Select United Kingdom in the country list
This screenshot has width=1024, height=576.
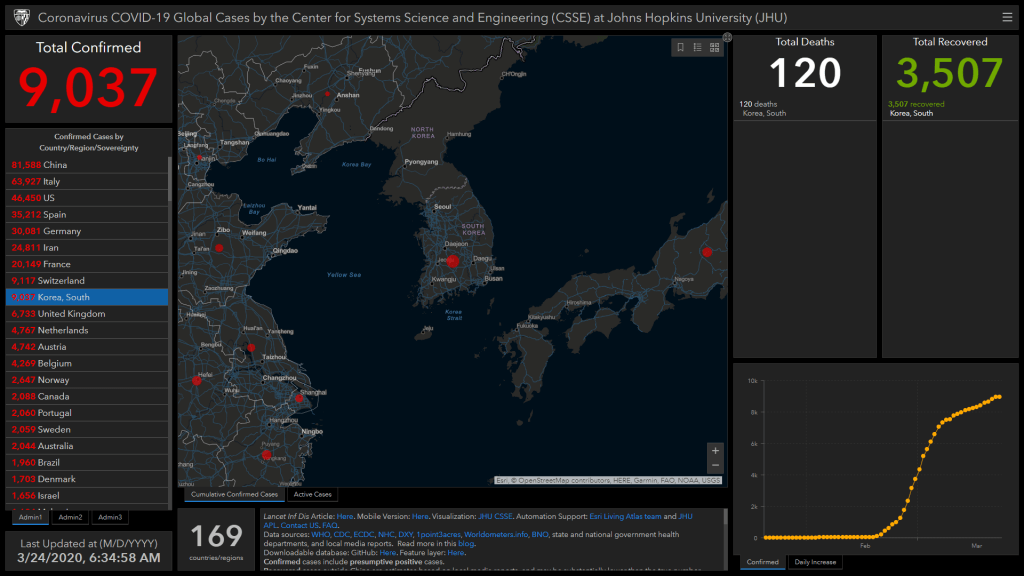point(87,314)
